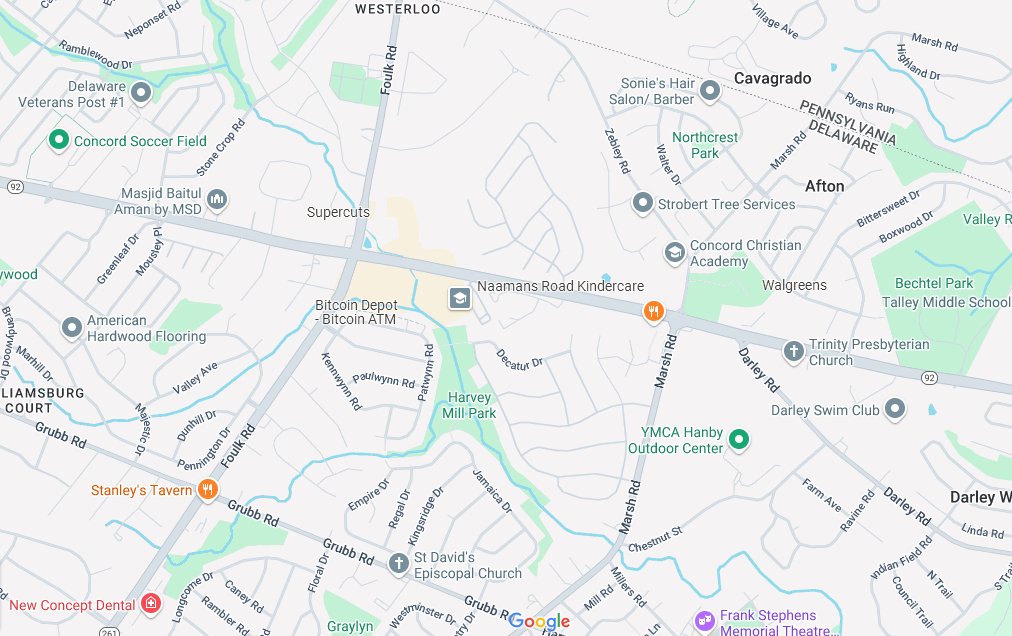Select the Concord Soccer Field green pin
This screenshot has height=636, width=1012.
59,140
